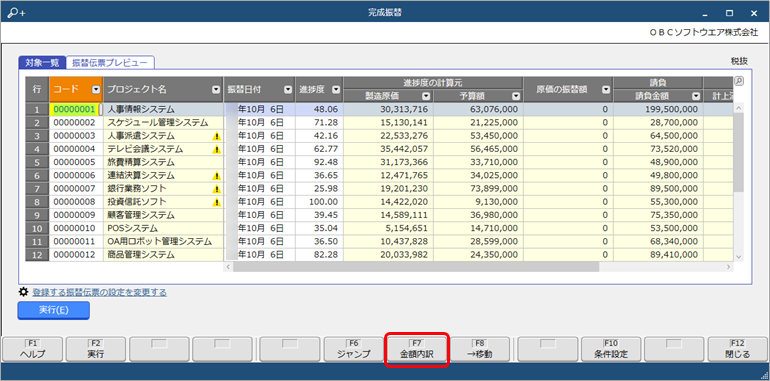Viewport: 770px width, 381px height.
Task: Open the 原価の振替額 column filter dropdown
Action: point(606,89)
